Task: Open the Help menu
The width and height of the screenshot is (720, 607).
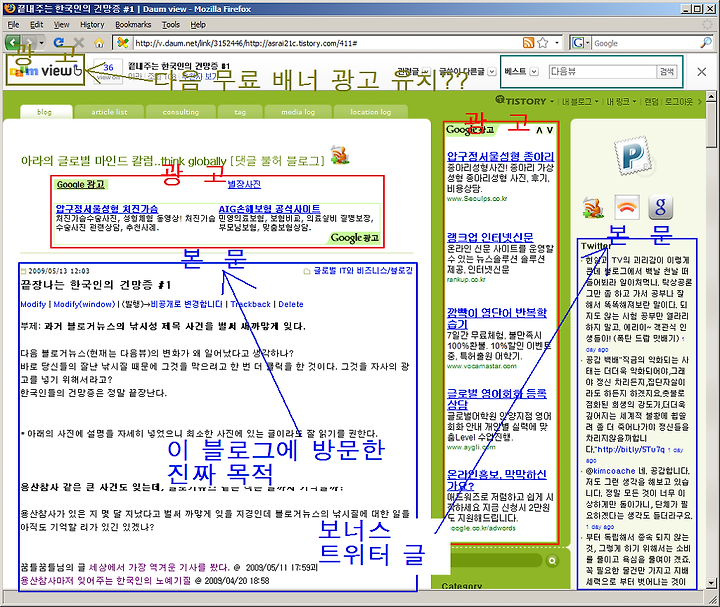Action: tap(198, 25)
